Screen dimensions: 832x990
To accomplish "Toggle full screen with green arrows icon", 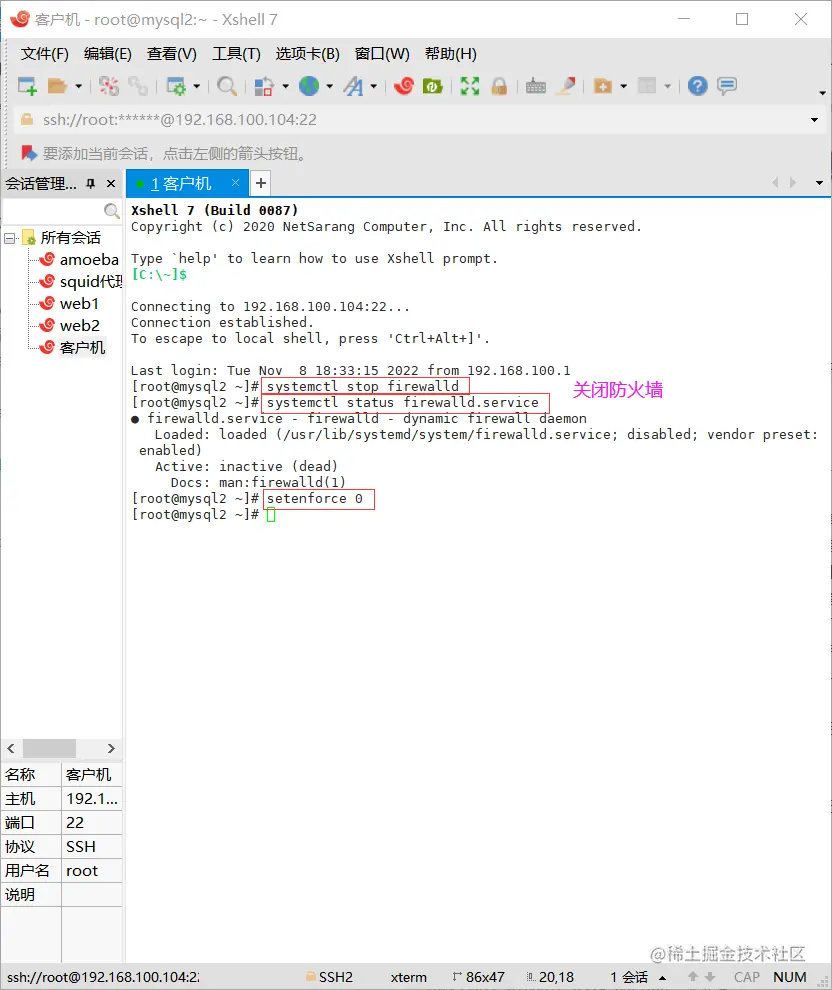I will point(470,86).
